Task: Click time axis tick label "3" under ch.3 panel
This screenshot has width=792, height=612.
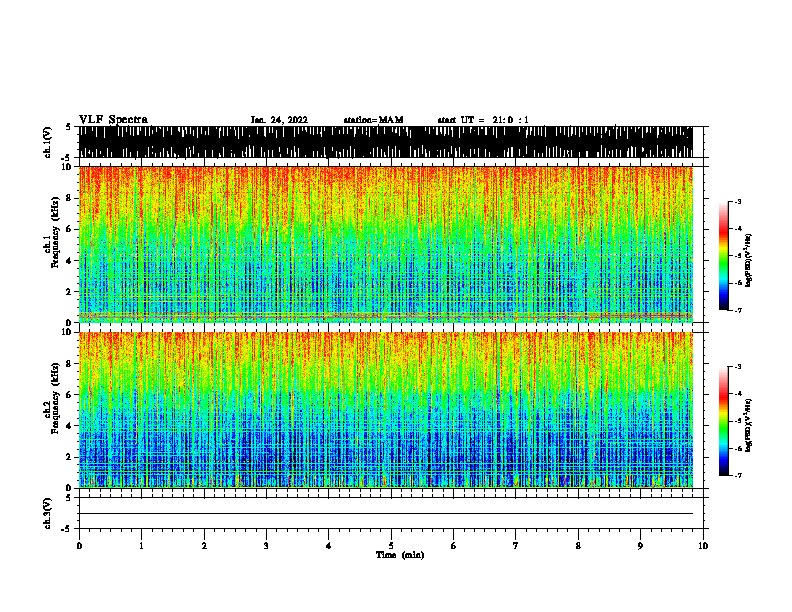Action: coord(266,546)
